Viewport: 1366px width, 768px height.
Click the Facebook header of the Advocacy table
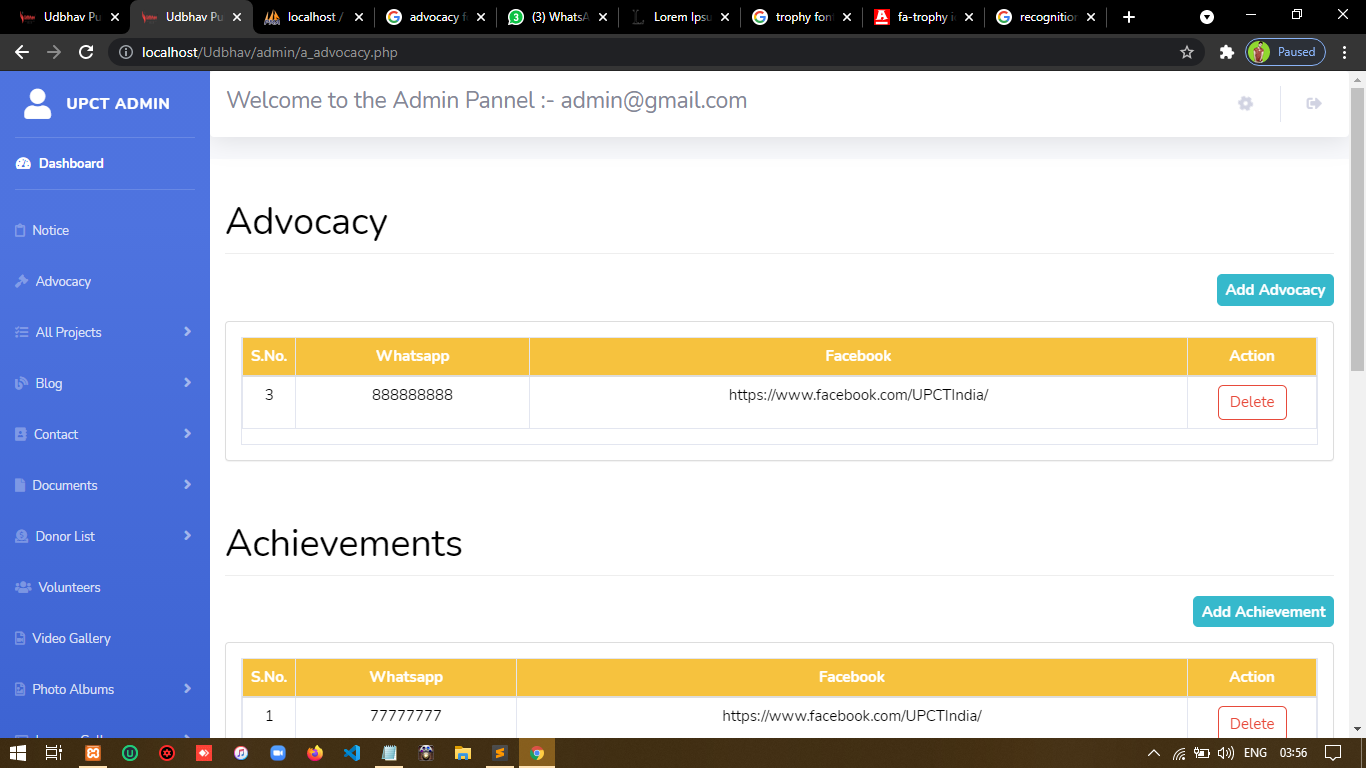click(x=858, y=356)
